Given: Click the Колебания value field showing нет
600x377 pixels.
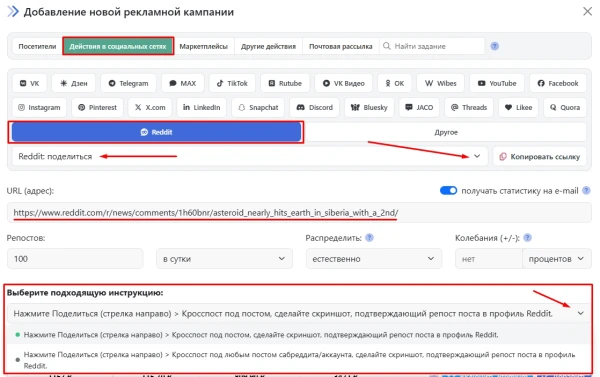Looking at the screenshot, I should coord(489,259).
